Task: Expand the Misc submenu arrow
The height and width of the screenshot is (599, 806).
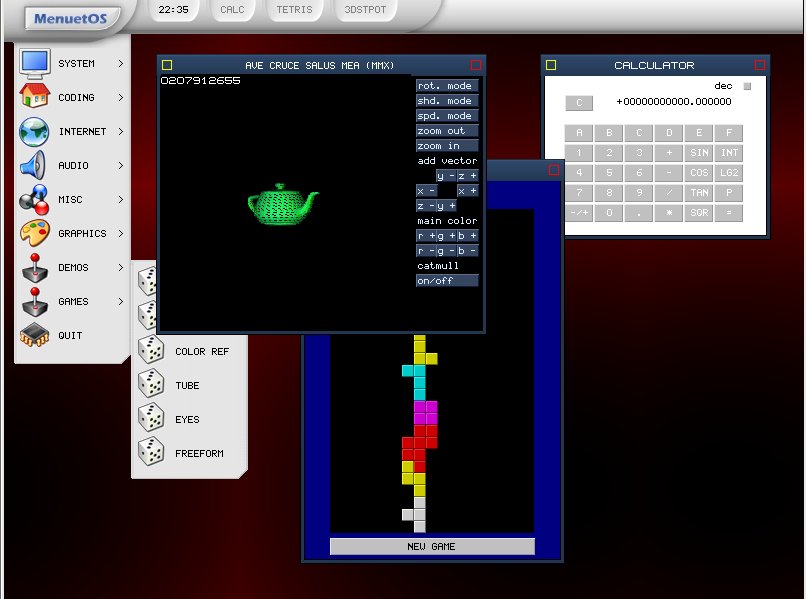Action: (x=121, y=199)
